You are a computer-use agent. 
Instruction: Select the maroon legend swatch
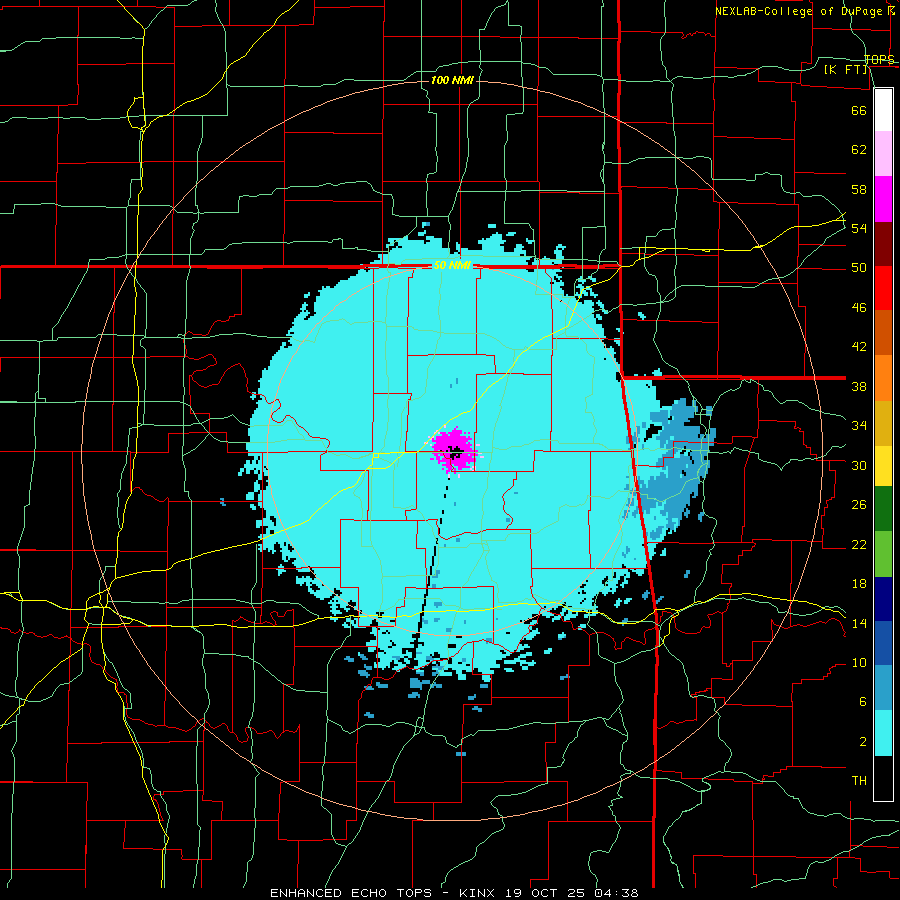pos(883,243)
